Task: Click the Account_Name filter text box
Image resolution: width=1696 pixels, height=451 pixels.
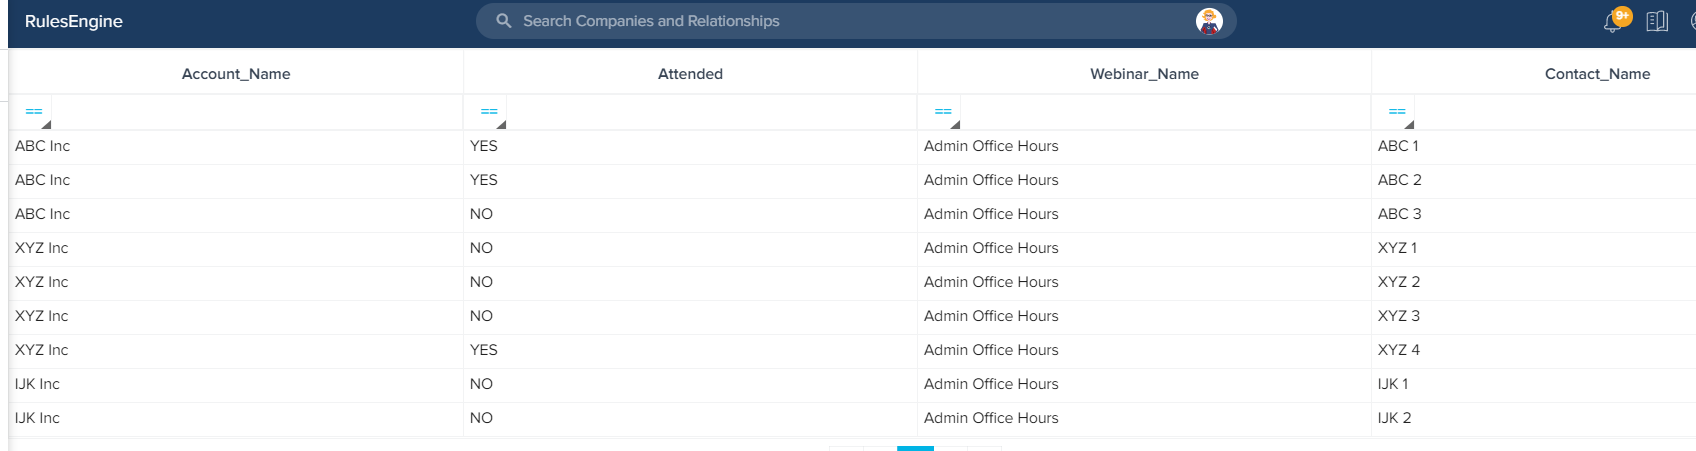Action: coord(255,112)
